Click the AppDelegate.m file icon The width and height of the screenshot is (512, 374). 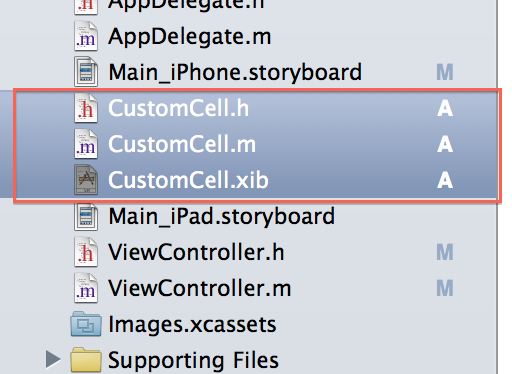tap(86, 36)
